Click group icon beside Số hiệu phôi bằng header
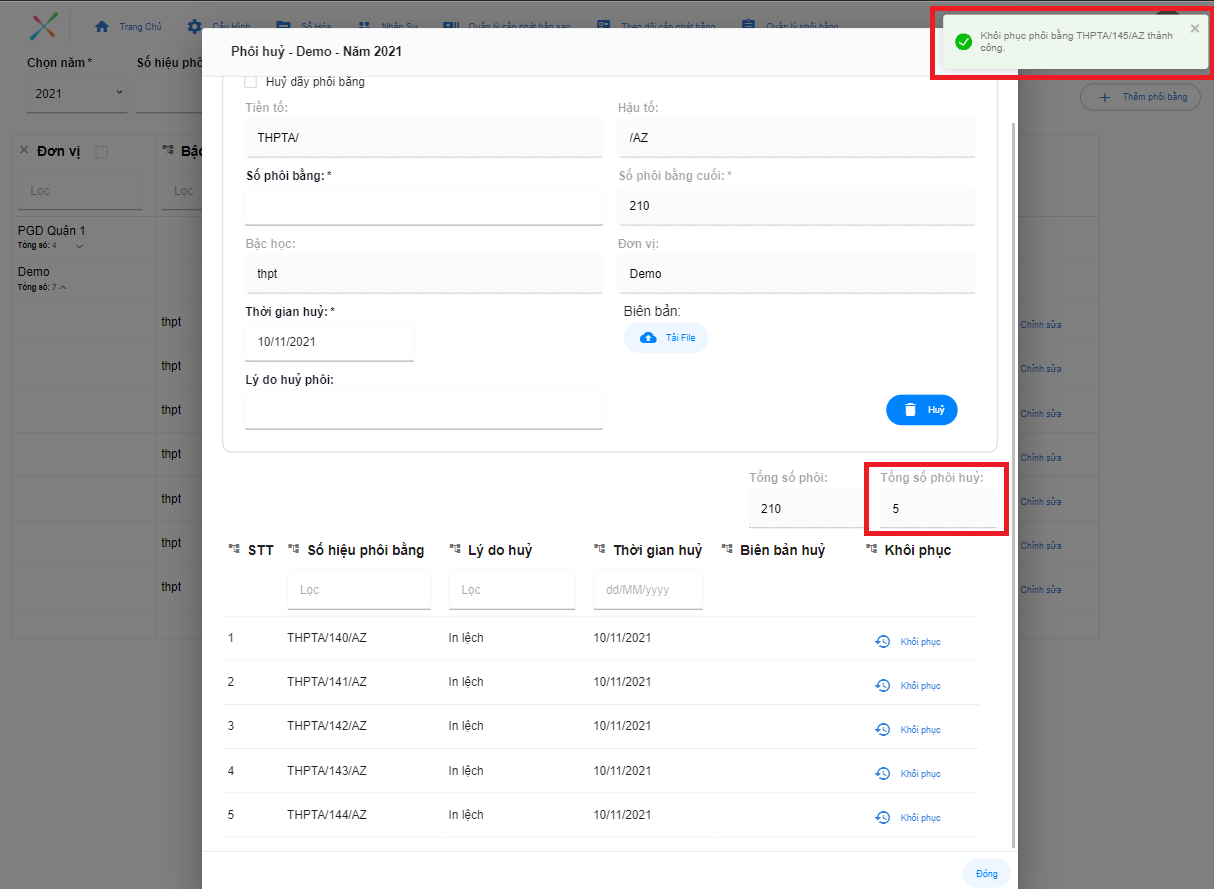The width and height of the screenshot is (1214, 889). pyautogui.click(x=294, y=550)
